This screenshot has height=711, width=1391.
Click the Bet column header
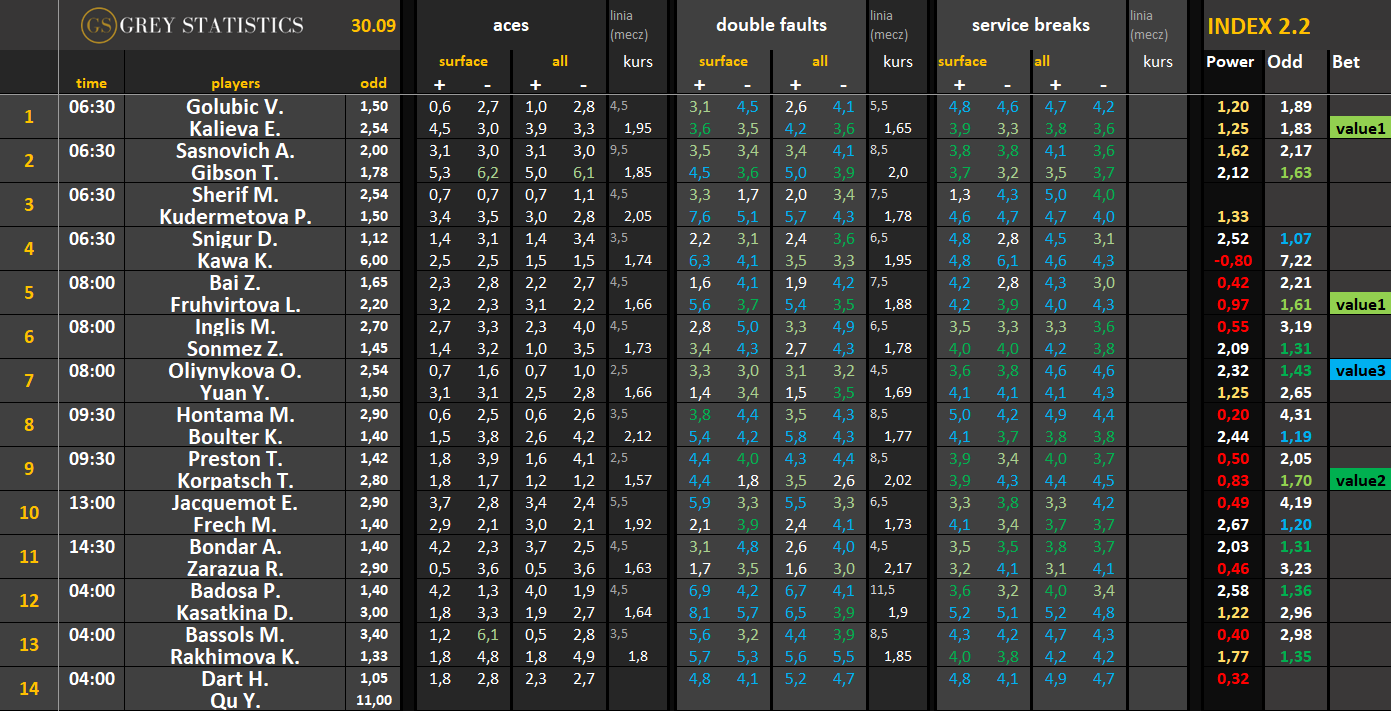click(x=1346, y=62)
